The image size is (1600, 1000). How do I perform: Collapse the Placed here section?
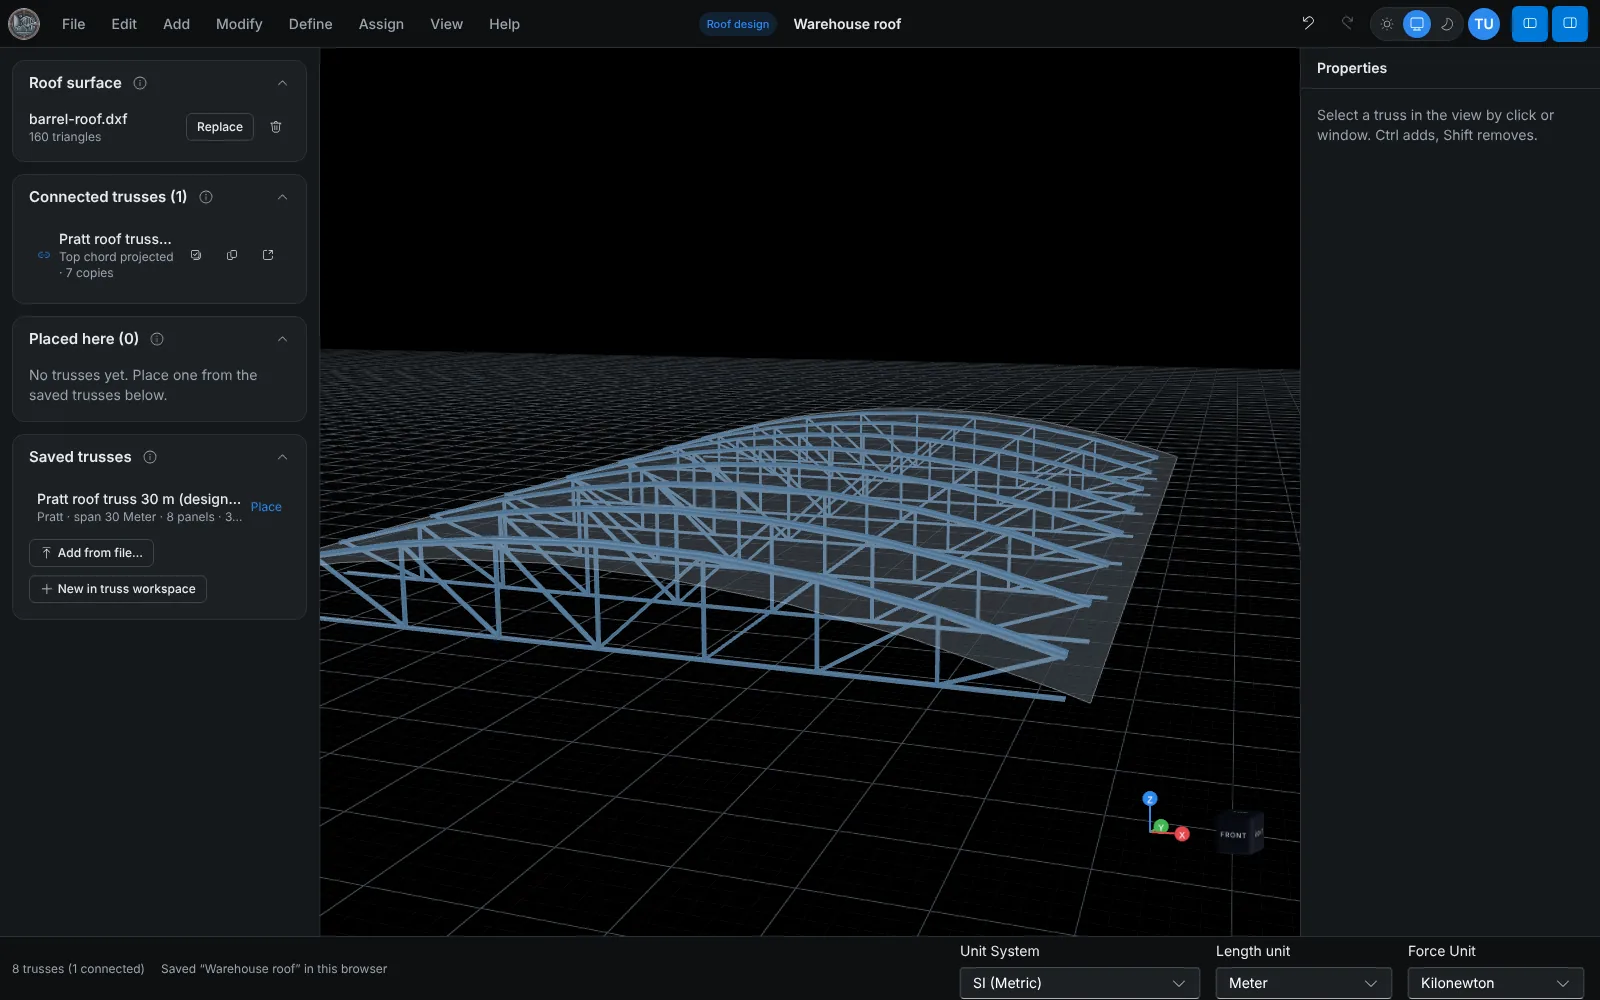[282, 339]
